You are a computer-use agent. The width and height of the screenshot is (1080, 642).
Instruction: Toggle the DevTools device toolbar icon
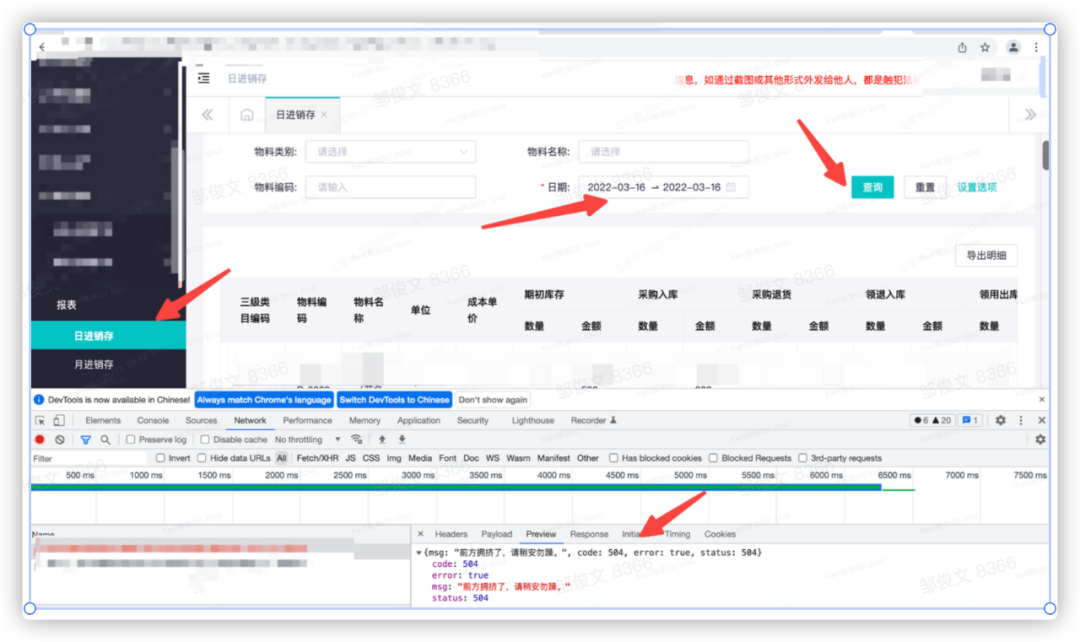[59, 420]
